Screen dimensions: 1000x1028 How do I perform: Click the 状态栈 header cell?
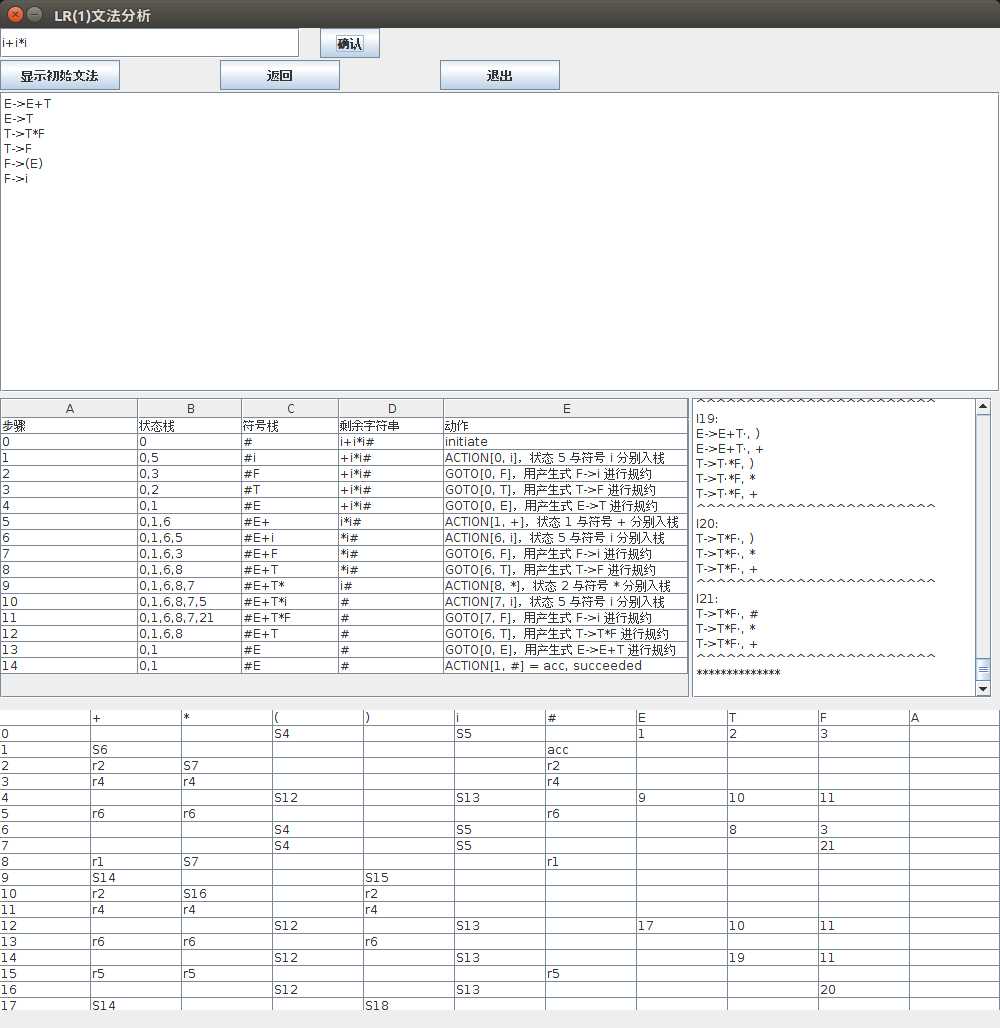click(x=190, y=425)
